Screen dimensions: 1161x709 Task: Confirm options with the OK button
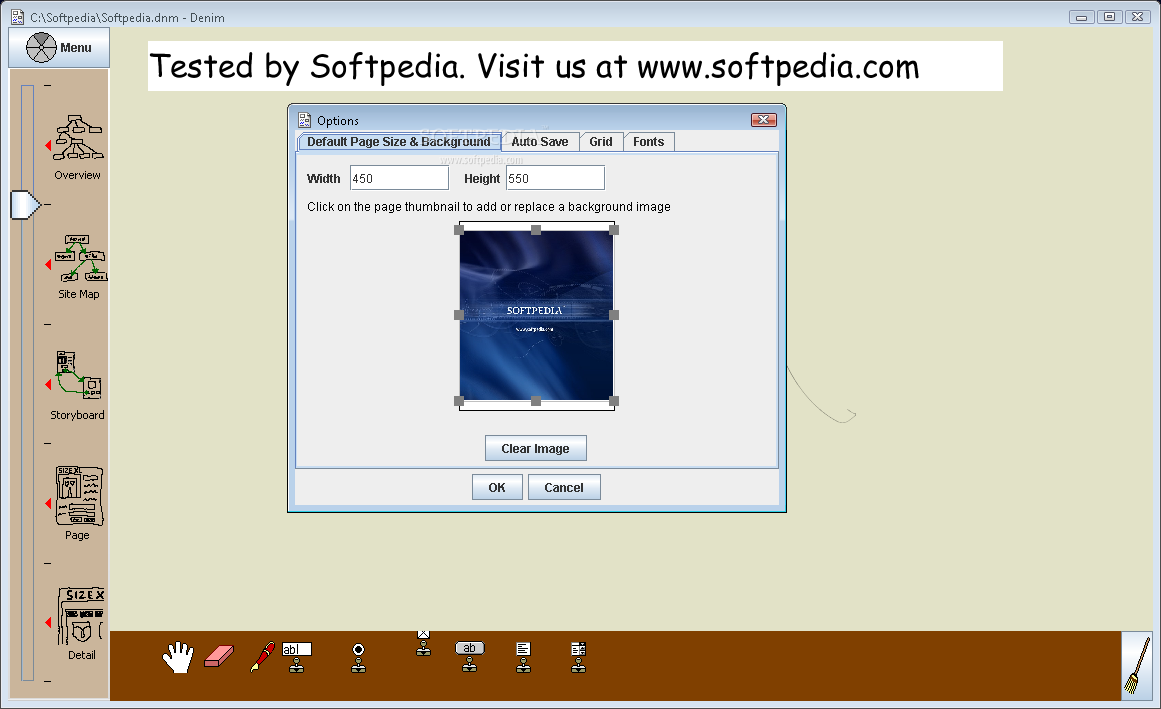click(497, 487)
